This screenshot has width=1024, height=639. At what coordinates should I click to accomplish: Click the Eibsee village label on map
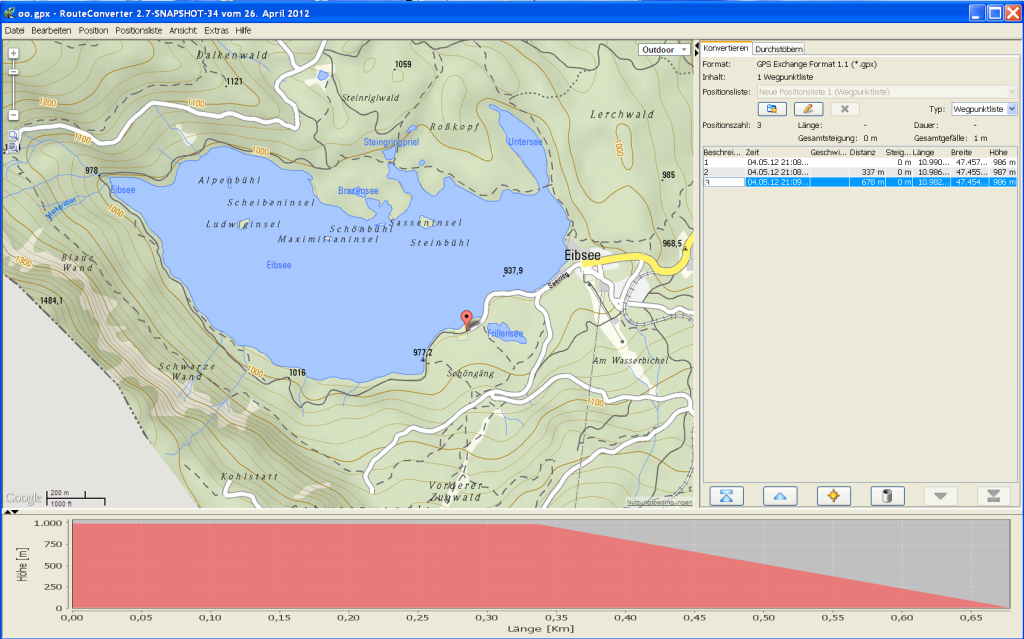coord(582,255)
